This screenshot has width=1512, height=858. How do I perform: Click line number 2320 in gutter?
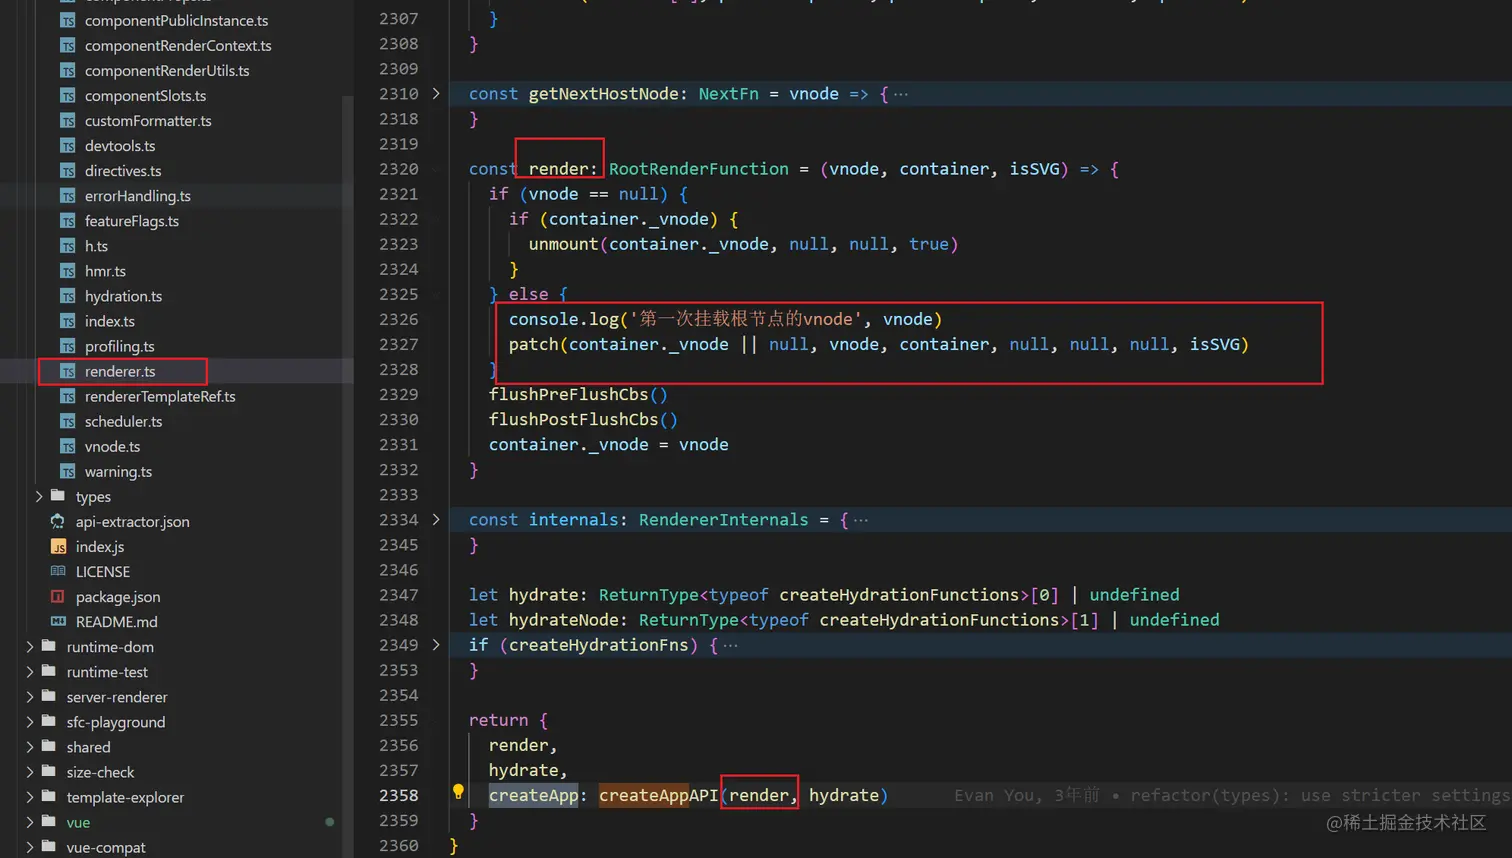coord(399,169)
